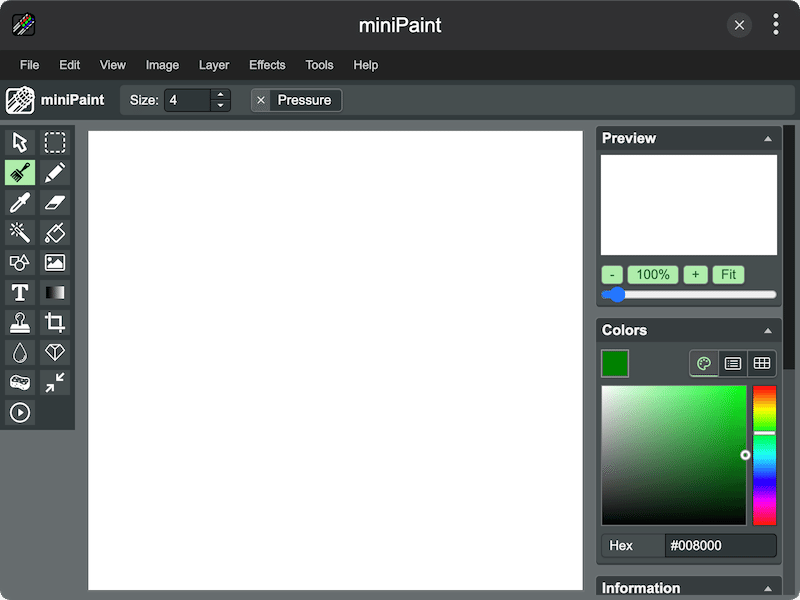Image resolution: width=800 pixels, height=600 pixels.
Task: Collapse the Colors panel
Action: click(767, 331)
